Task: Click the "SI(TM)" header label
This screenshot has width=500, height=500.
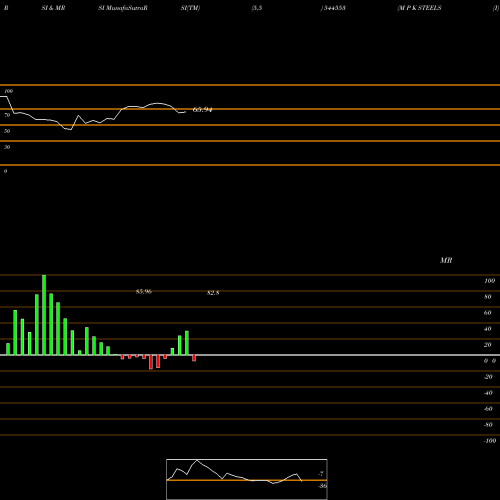Action: [190, 8]
